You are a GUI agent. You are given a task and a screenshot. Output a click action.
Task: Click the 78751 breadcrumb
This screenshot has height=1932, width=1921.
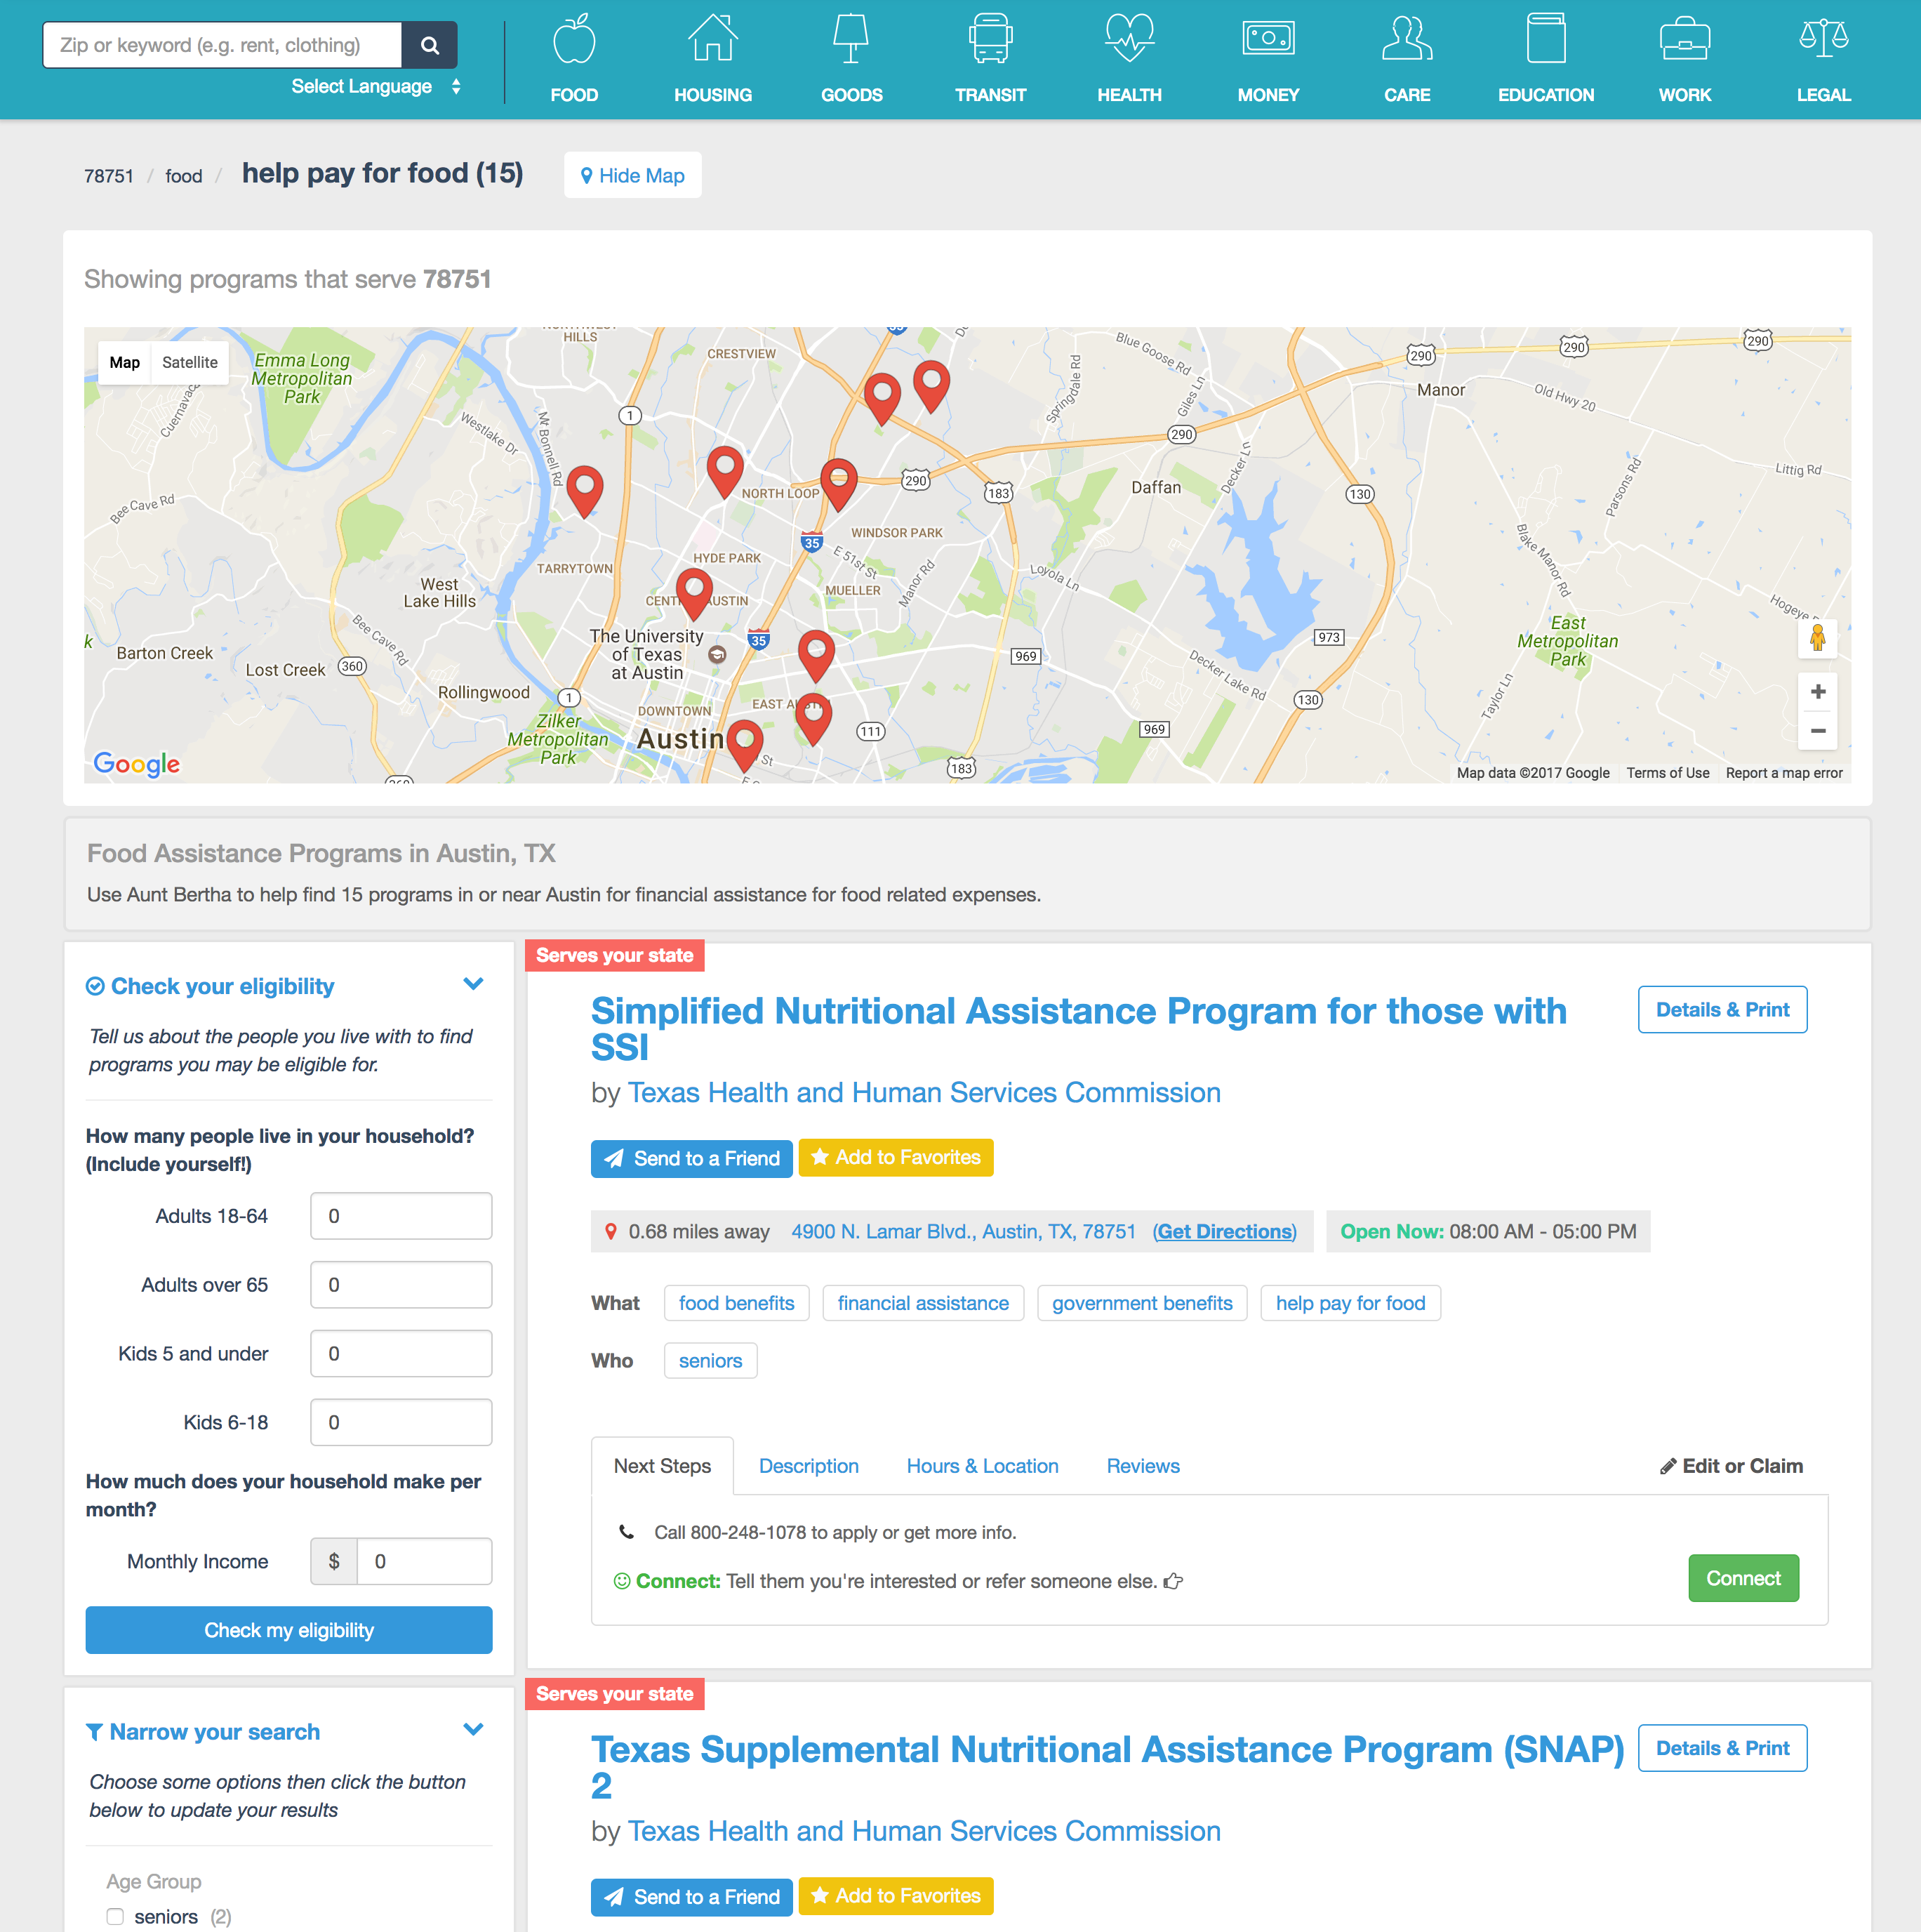click(x=109, y=176)
